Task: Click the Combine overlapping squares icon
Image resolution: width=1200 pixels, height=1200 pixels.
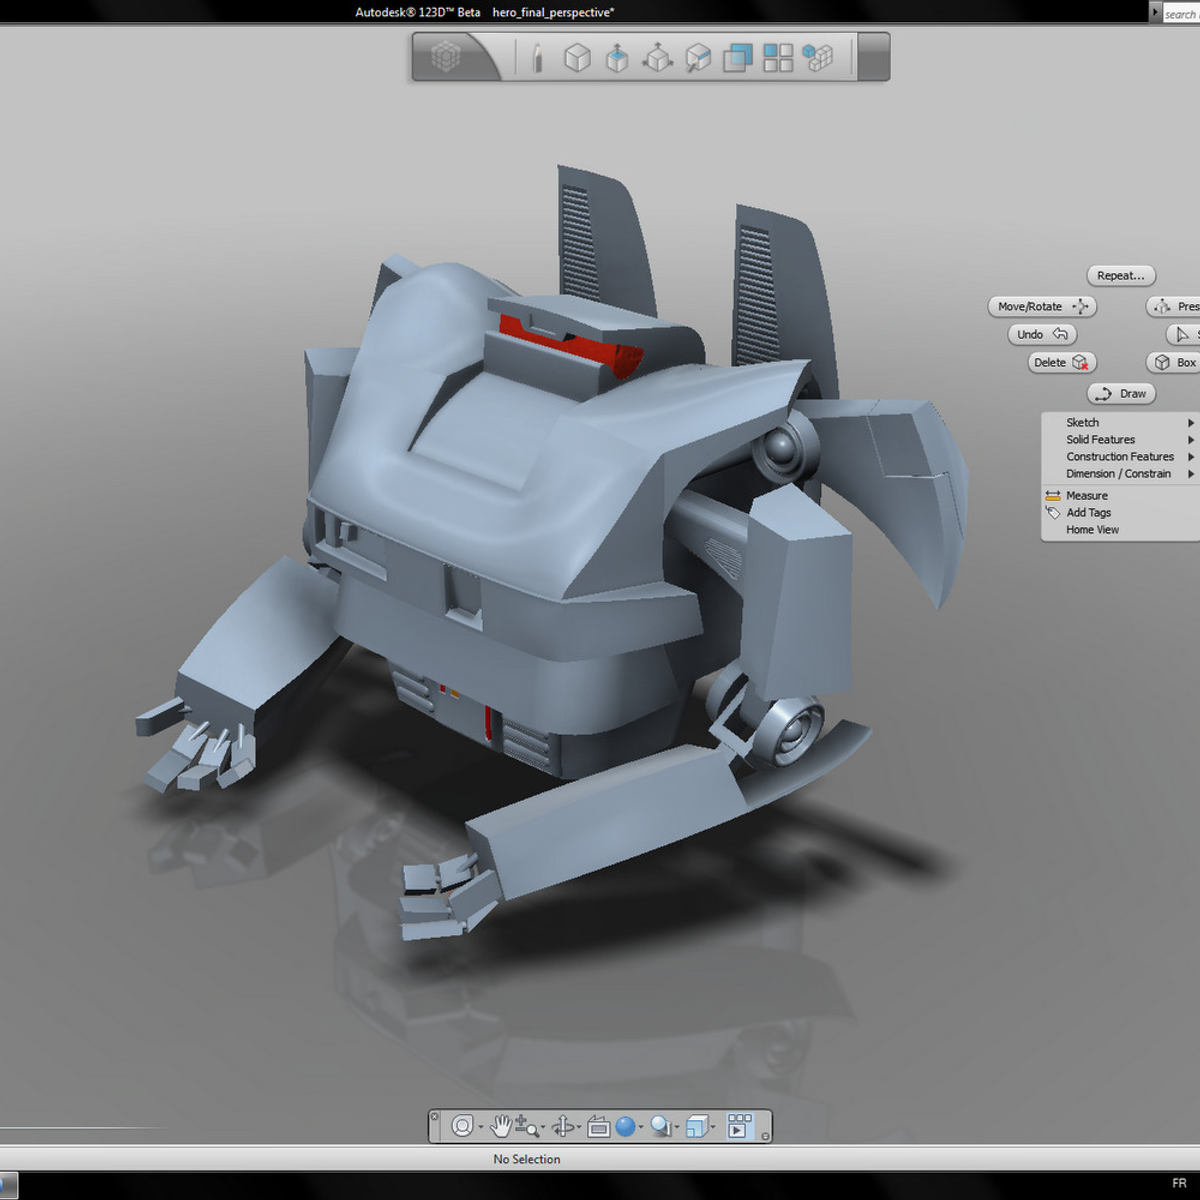Action: coord(737,58)
